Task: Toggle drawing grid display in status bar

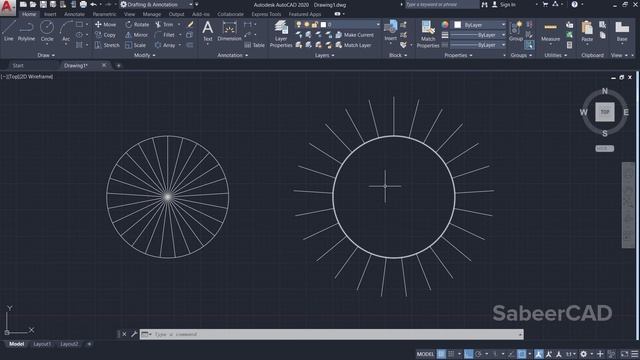Action: [441, 354]
